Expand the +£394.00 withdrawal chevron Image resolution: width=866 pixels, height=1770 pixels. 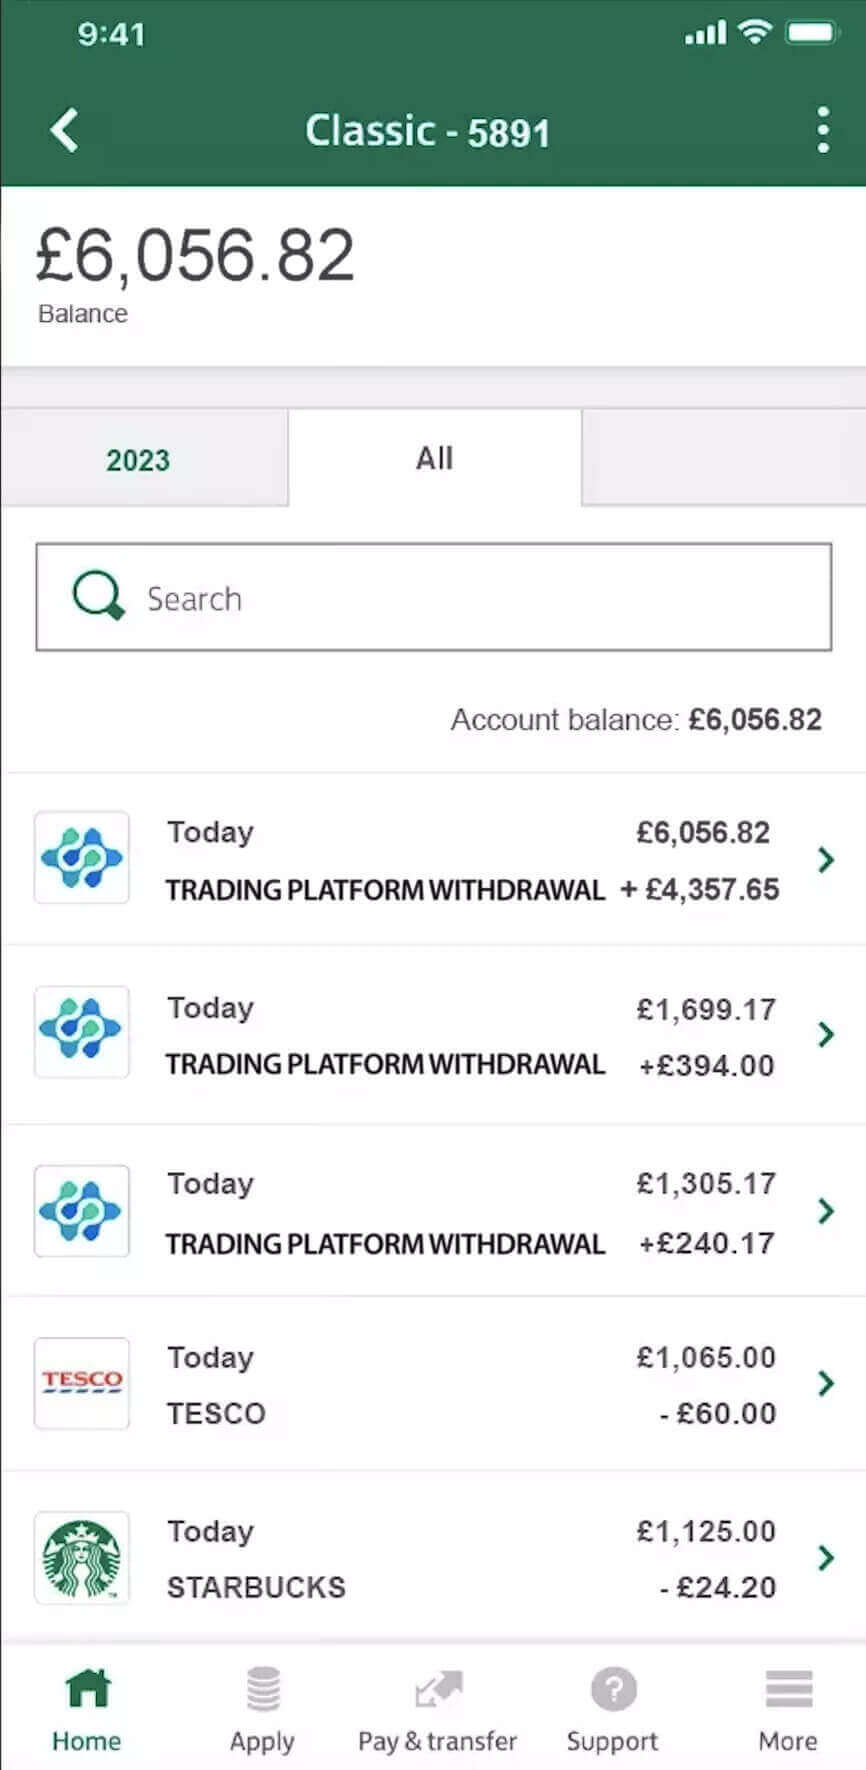[x=826, y=1034]
